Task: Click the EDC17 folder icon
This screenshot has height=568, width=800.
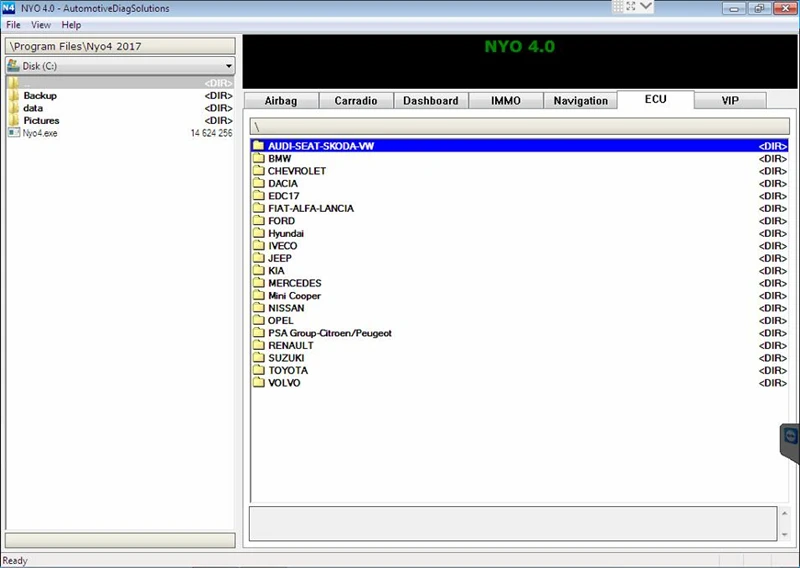Action: [x=259, y=195]
